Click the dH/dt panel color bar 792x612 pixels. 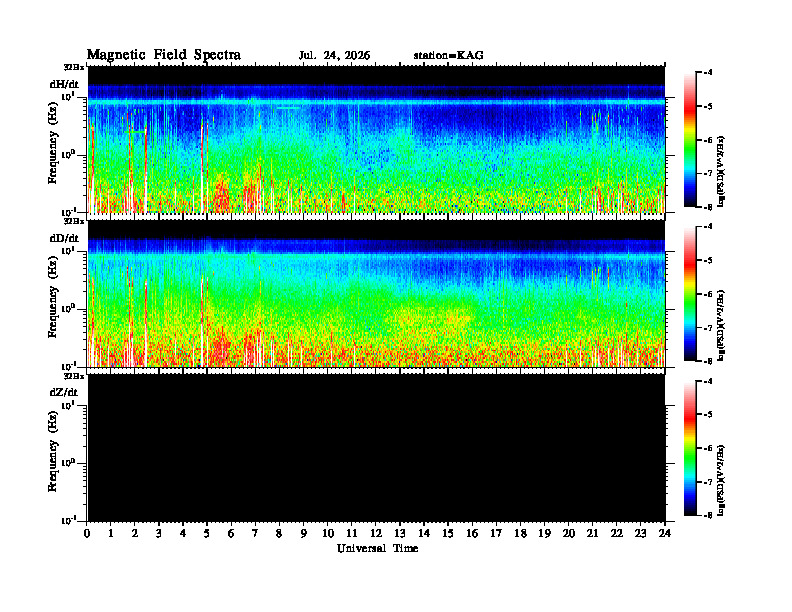[x=689, y=140]
